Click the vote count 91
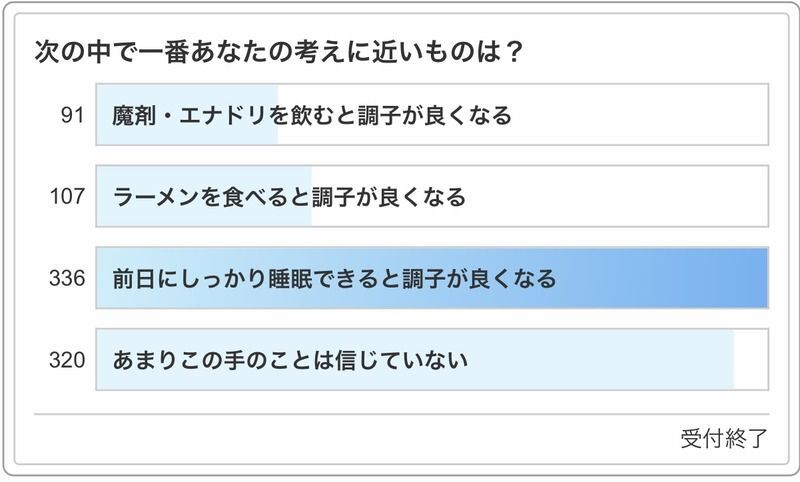This screenshot has width=800, height=482. click(71, 116)
